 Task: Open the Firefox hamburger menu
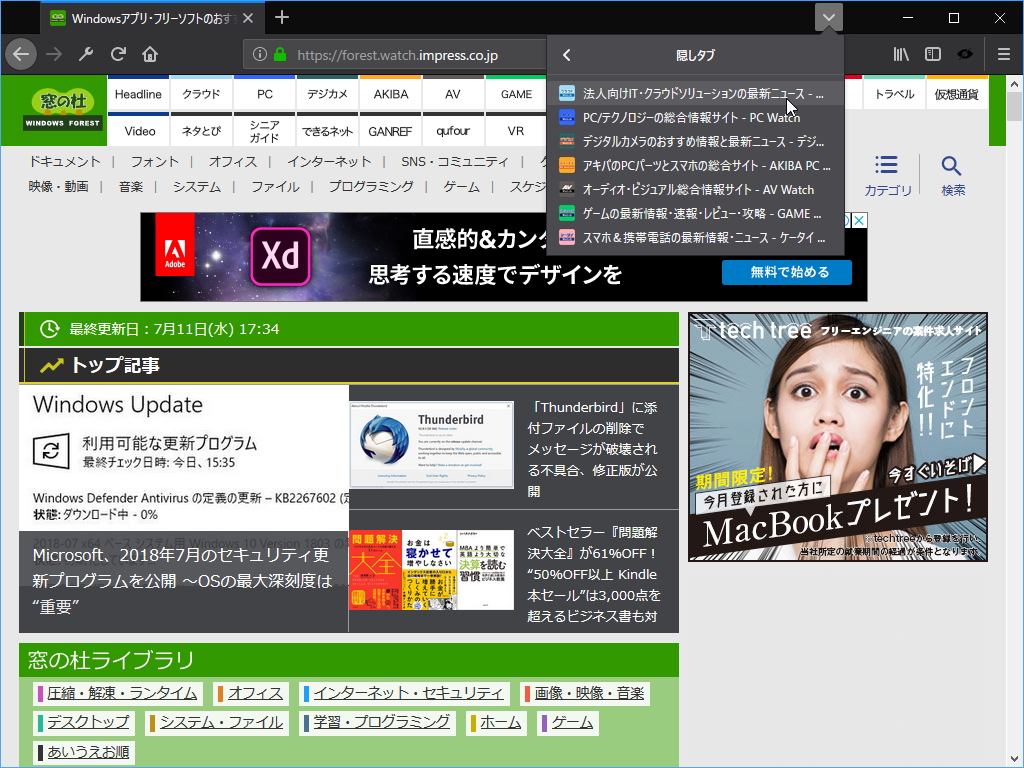pos(1004,54)
